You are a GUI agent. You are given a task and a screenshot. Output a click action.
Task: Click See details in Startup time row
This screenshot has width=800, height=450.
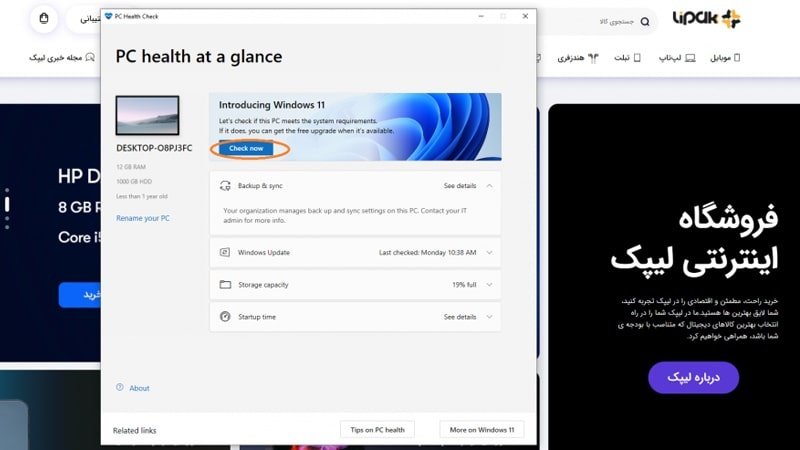(460, 317)
